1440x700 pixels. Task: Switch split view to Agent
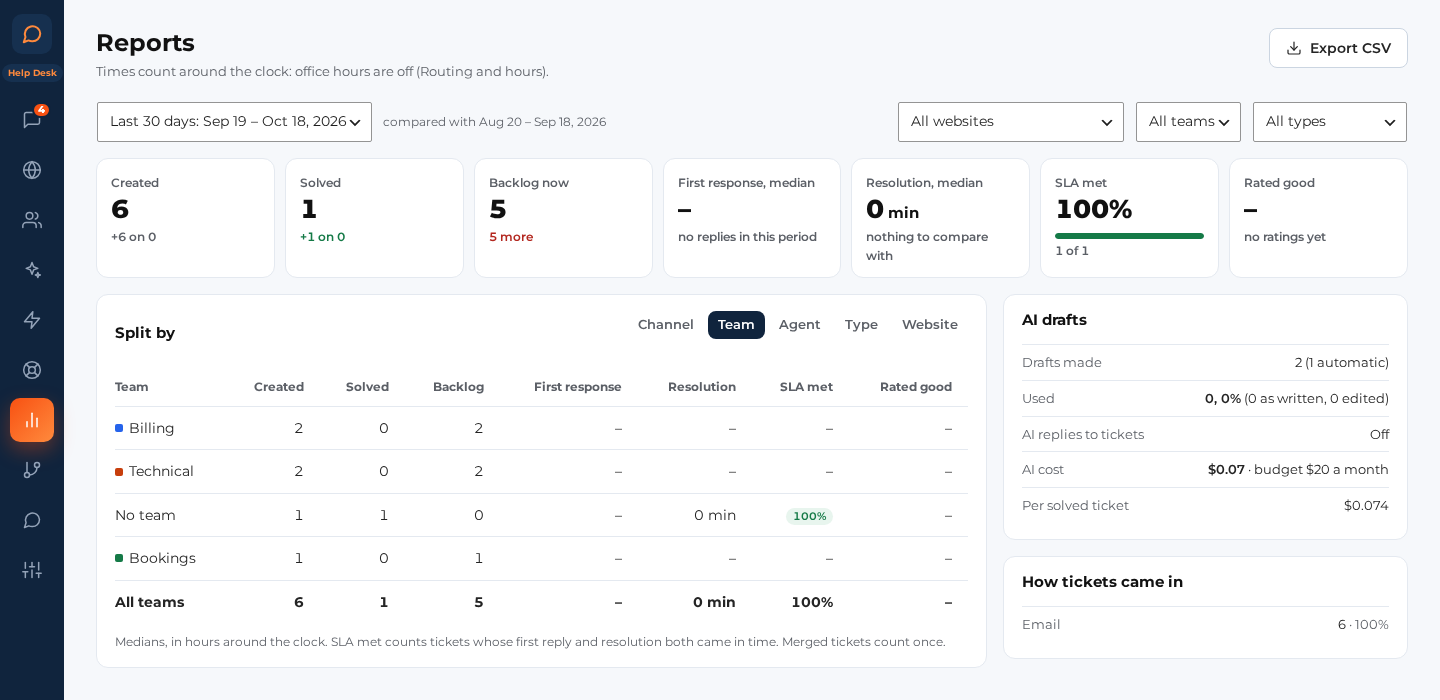(x=800, y=325)
